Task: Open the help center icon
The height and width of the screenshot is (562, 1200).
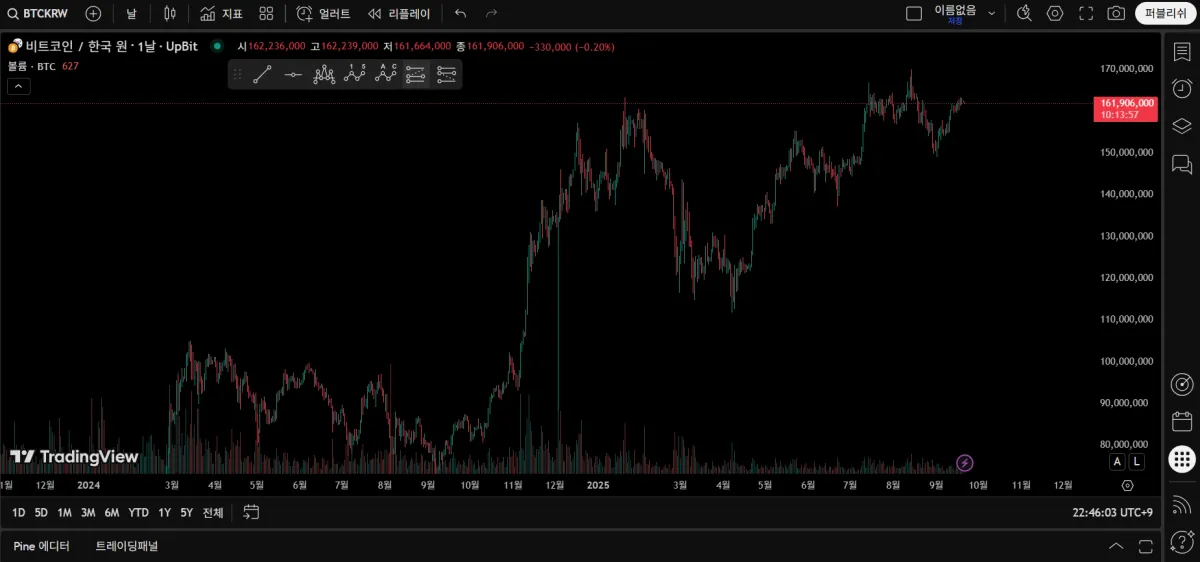Action: click(x=1182, y=541)
